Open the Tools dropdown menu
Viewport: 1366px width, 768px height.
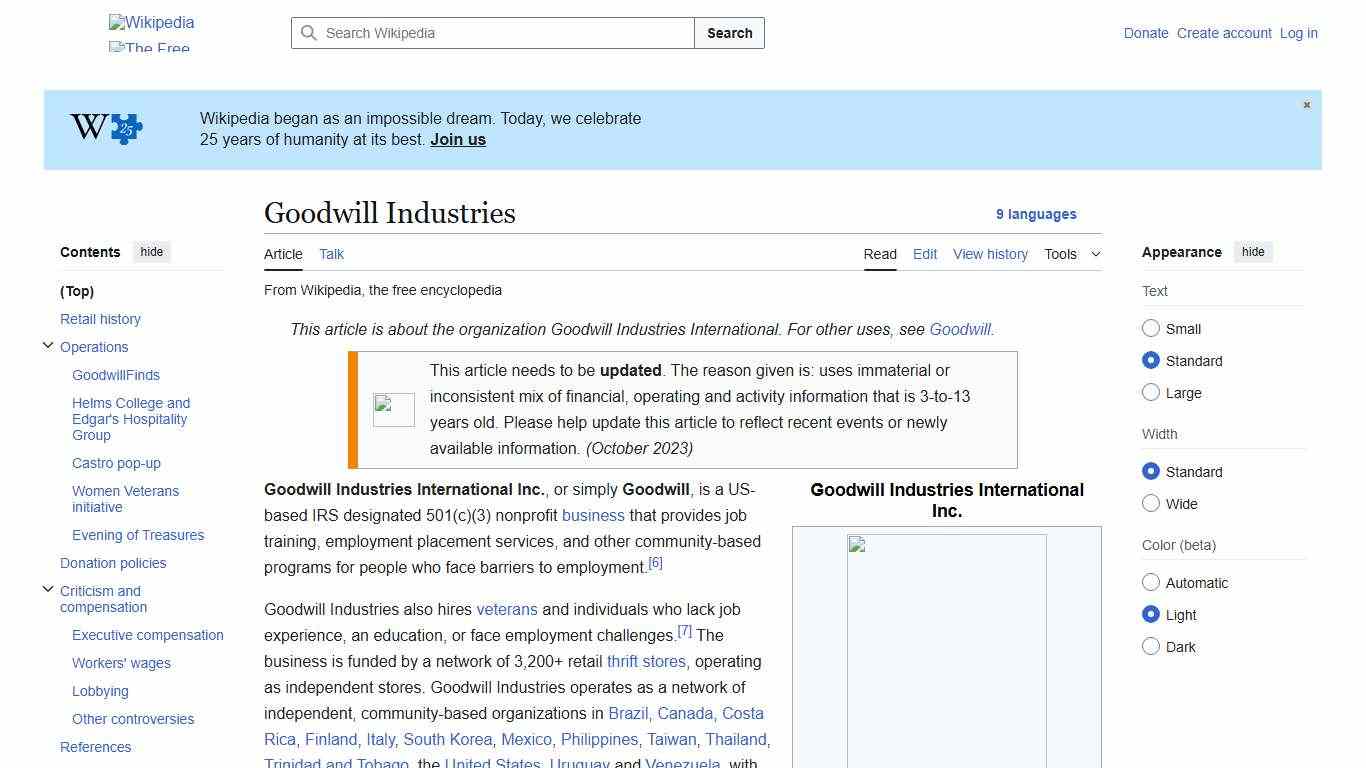[x=1072, y=254]
